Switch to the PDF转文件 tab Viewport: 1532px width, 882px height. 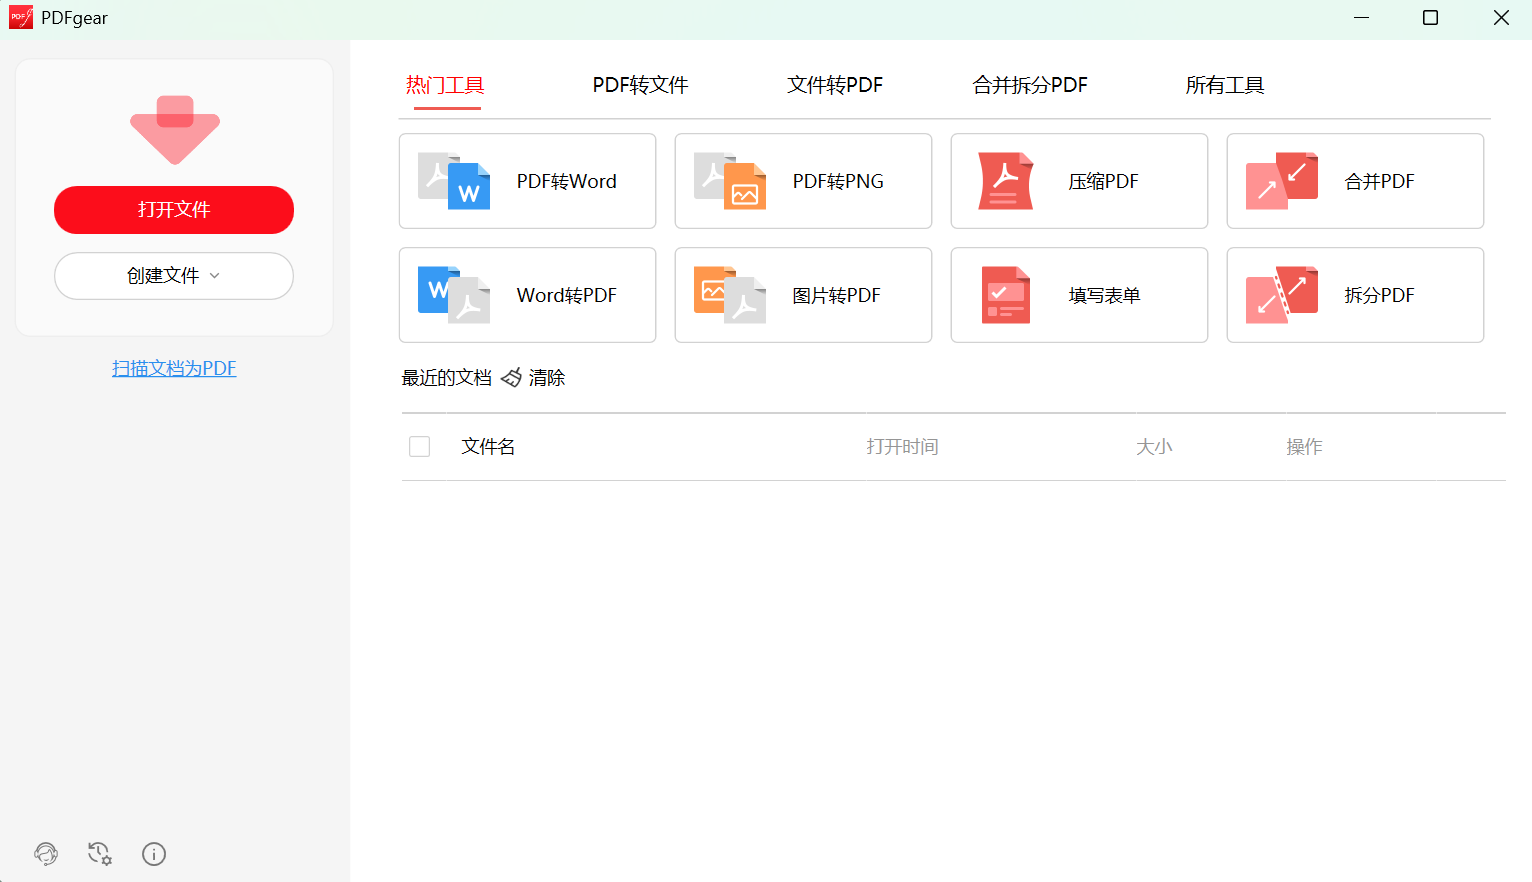click(640, 85)
